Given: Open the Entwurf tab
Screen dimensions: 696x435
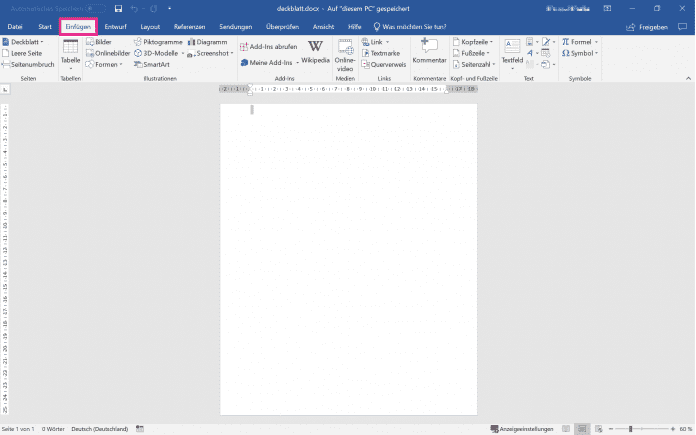Looking at the screenshot, I should click(x=115, y=26).
